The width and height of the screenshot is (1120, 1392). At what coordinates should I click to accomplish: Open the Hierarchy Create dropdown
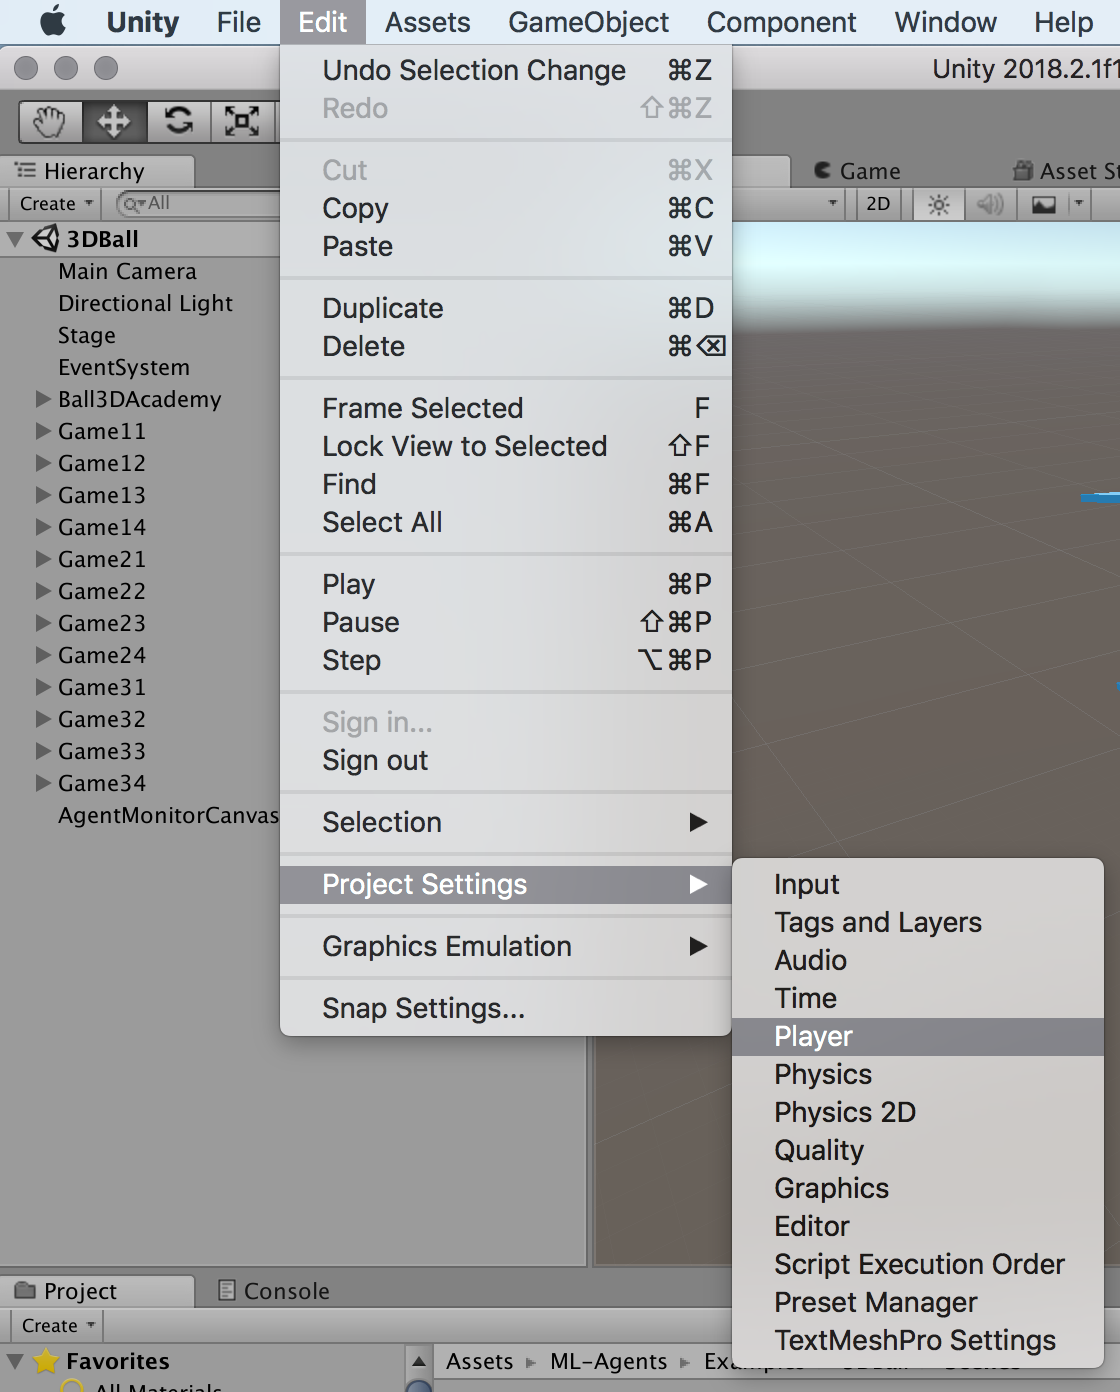tap(56, 204)
